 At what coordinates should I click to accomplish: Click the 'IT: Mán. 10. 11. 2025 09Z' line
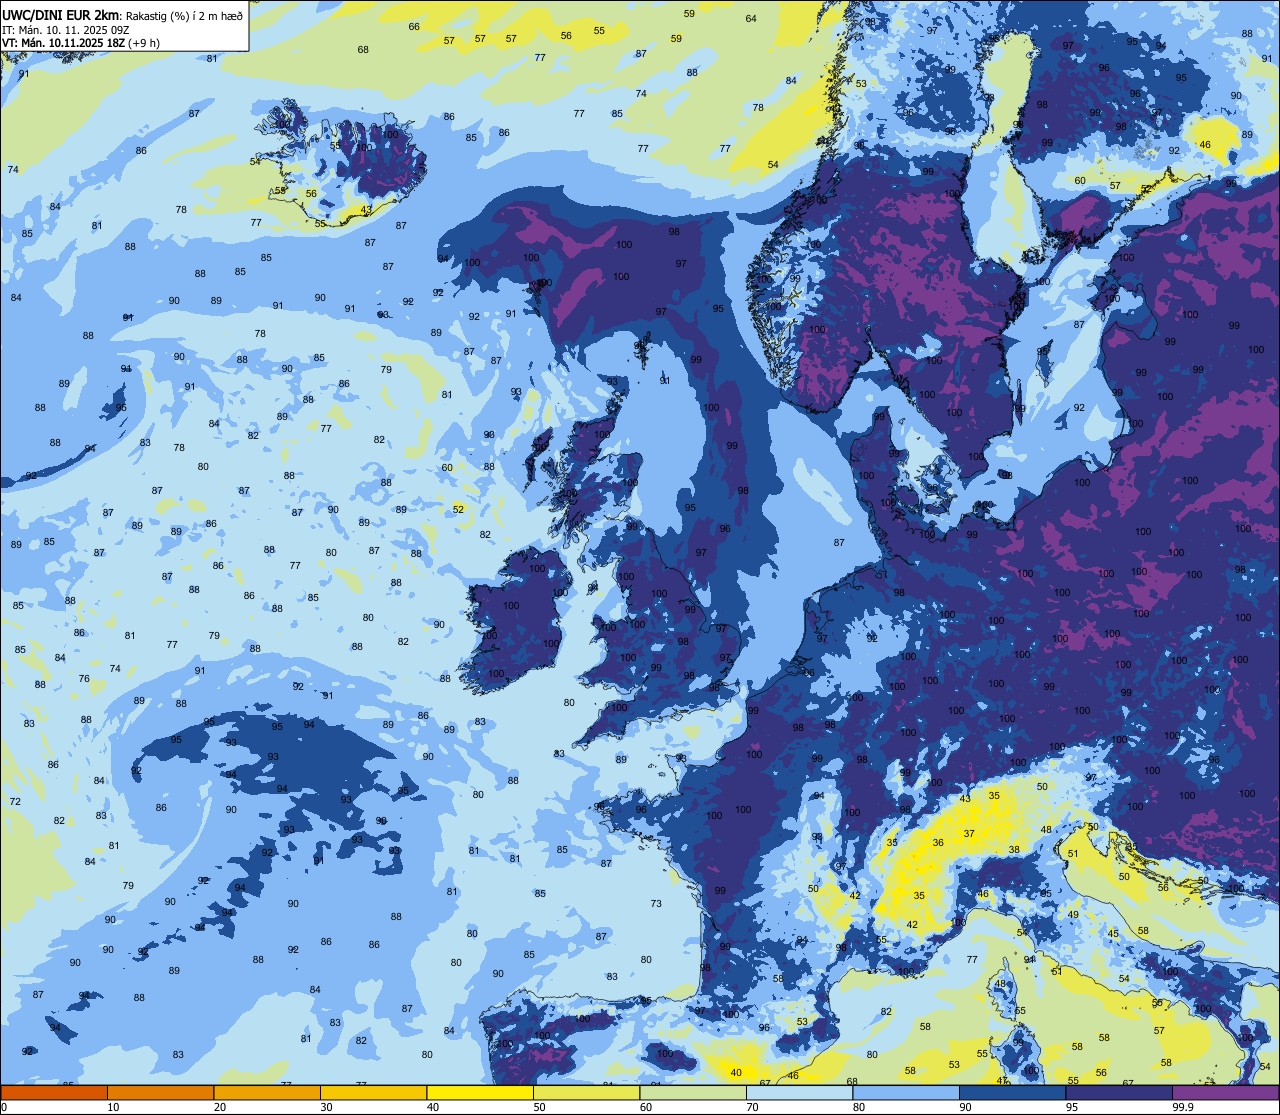click(x=68, y=30)
